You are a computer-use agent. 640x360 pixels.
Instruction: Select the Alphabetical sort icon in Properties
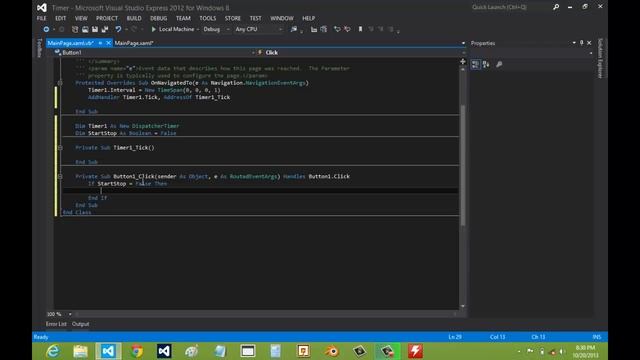[486, 64]
